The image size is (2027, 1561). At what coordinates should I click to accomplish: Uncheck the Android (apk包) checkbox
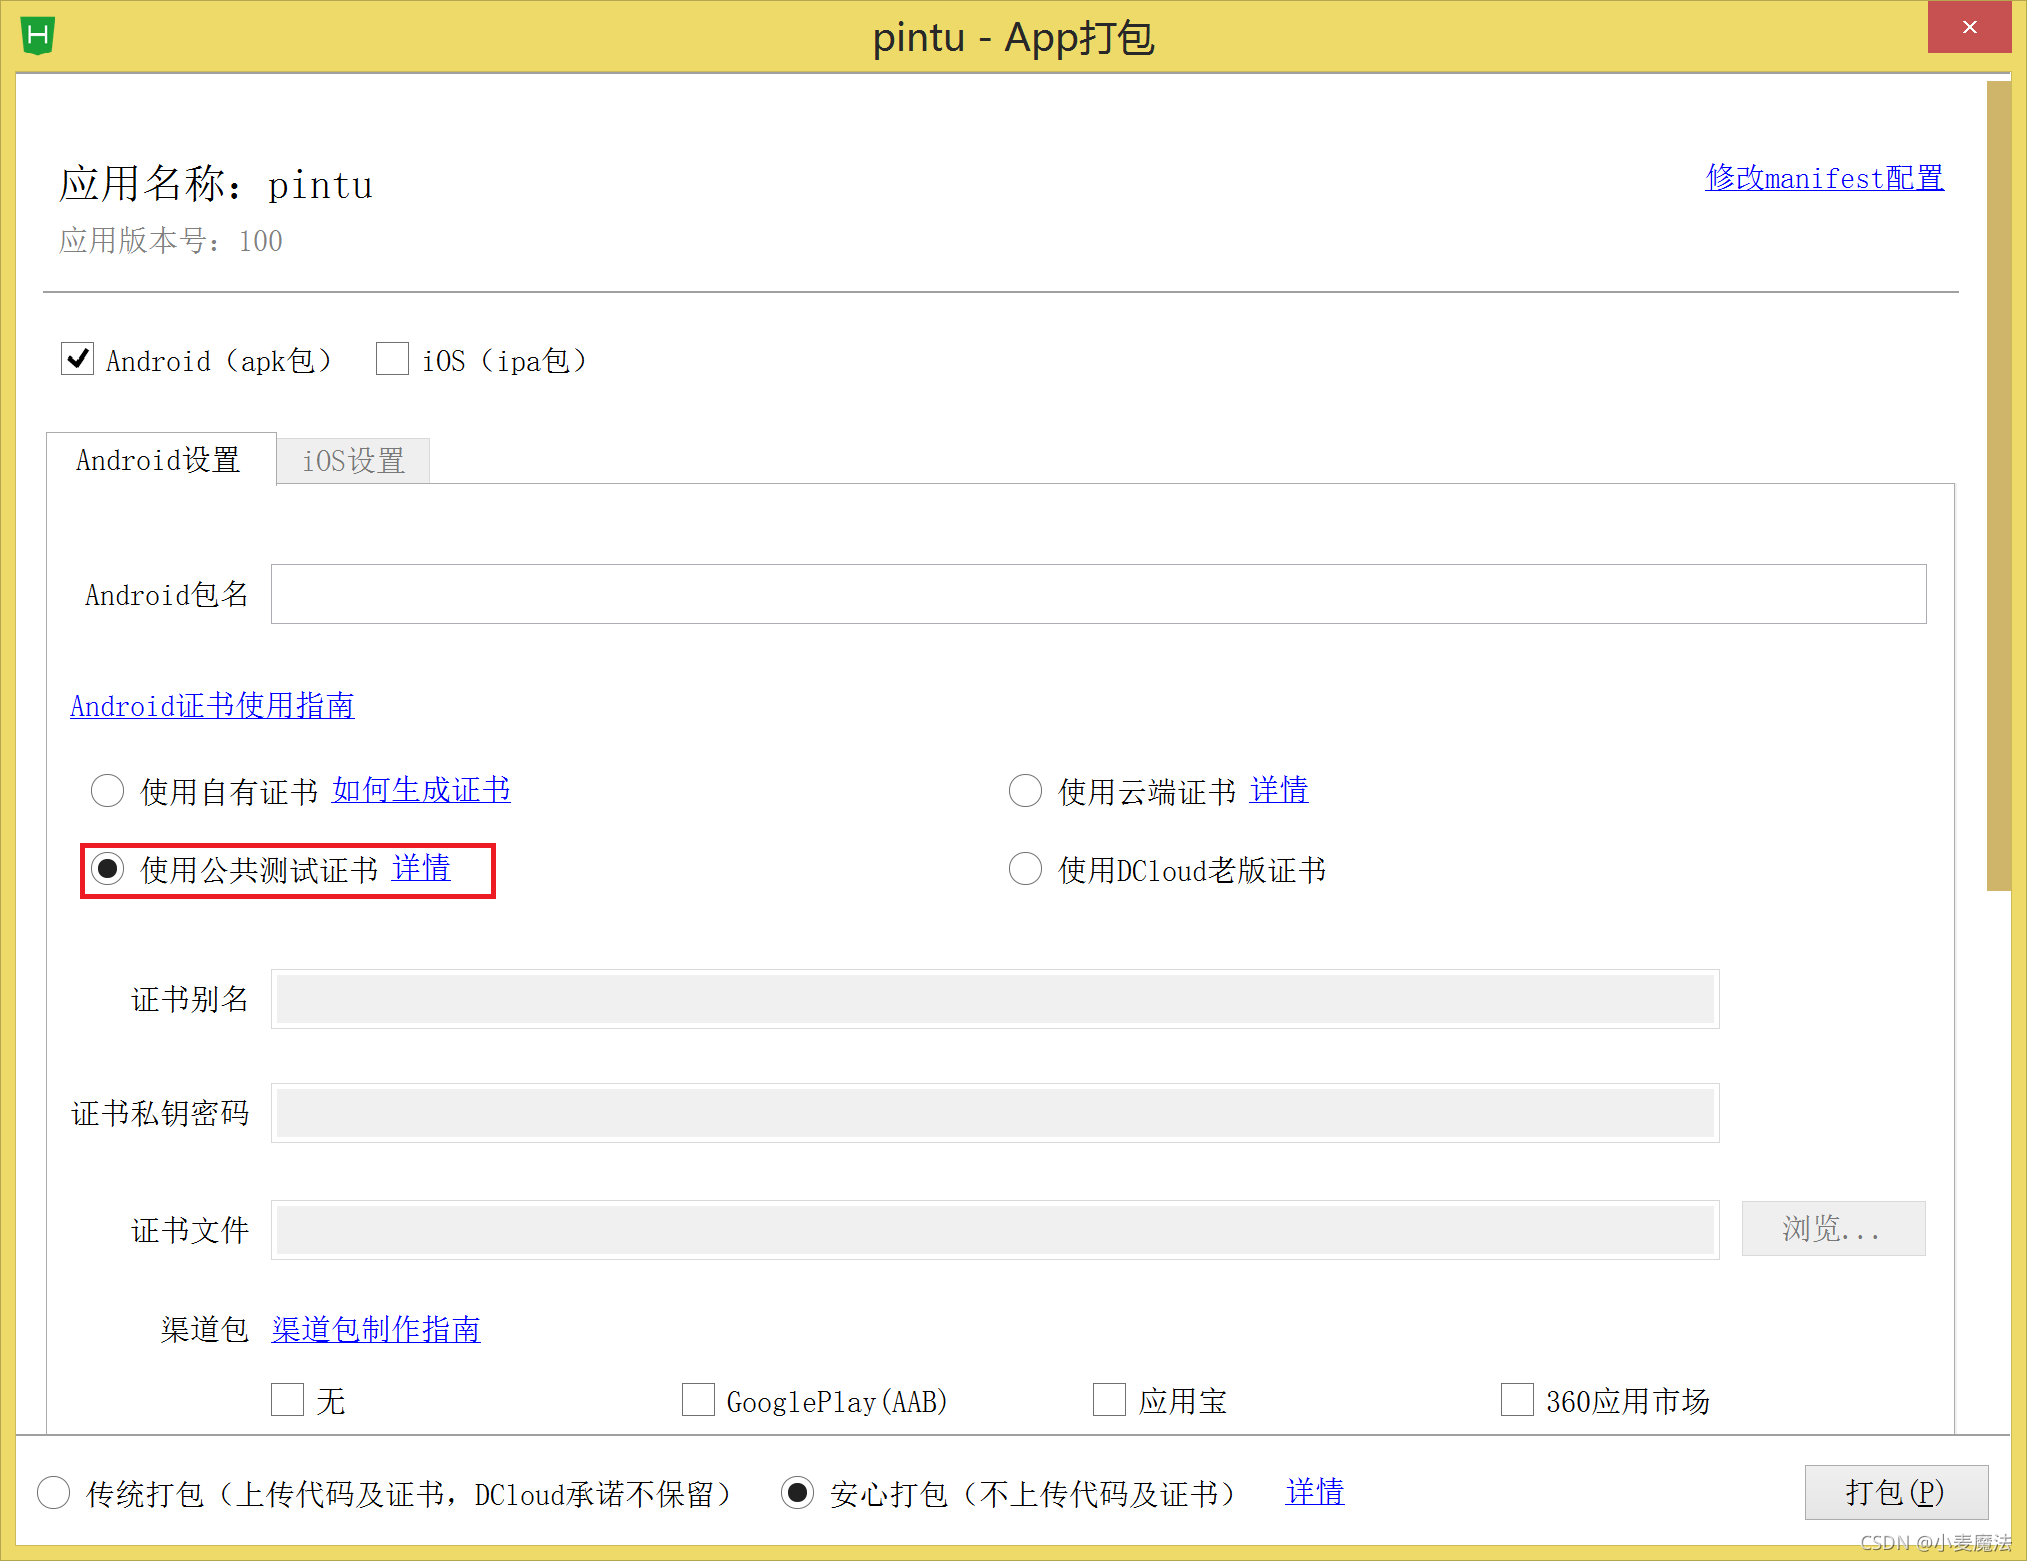(78, 359)
